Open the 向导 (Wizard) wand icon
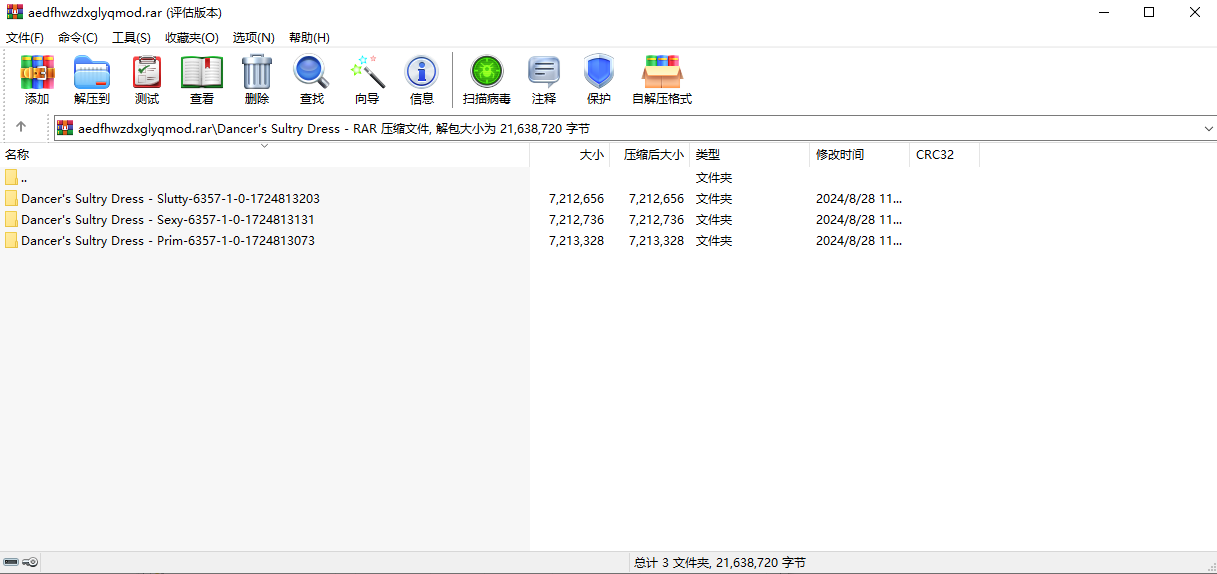 (367, 72)
